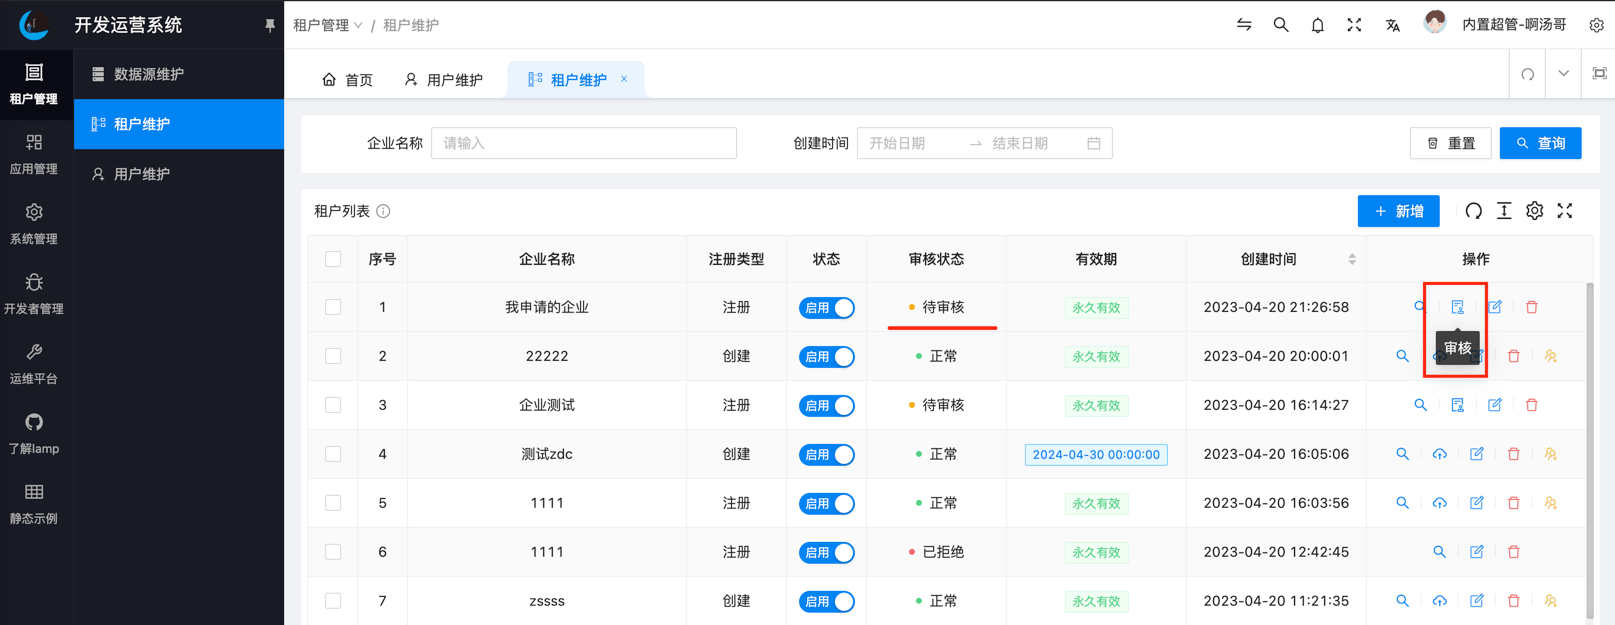
Task: View details of row 6 tenant
Action: [1439, 552]
